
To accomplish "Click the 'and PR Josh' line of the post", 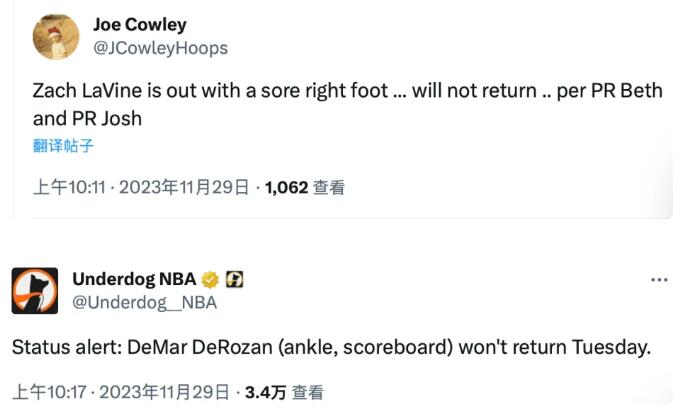I will pos(87,118).
